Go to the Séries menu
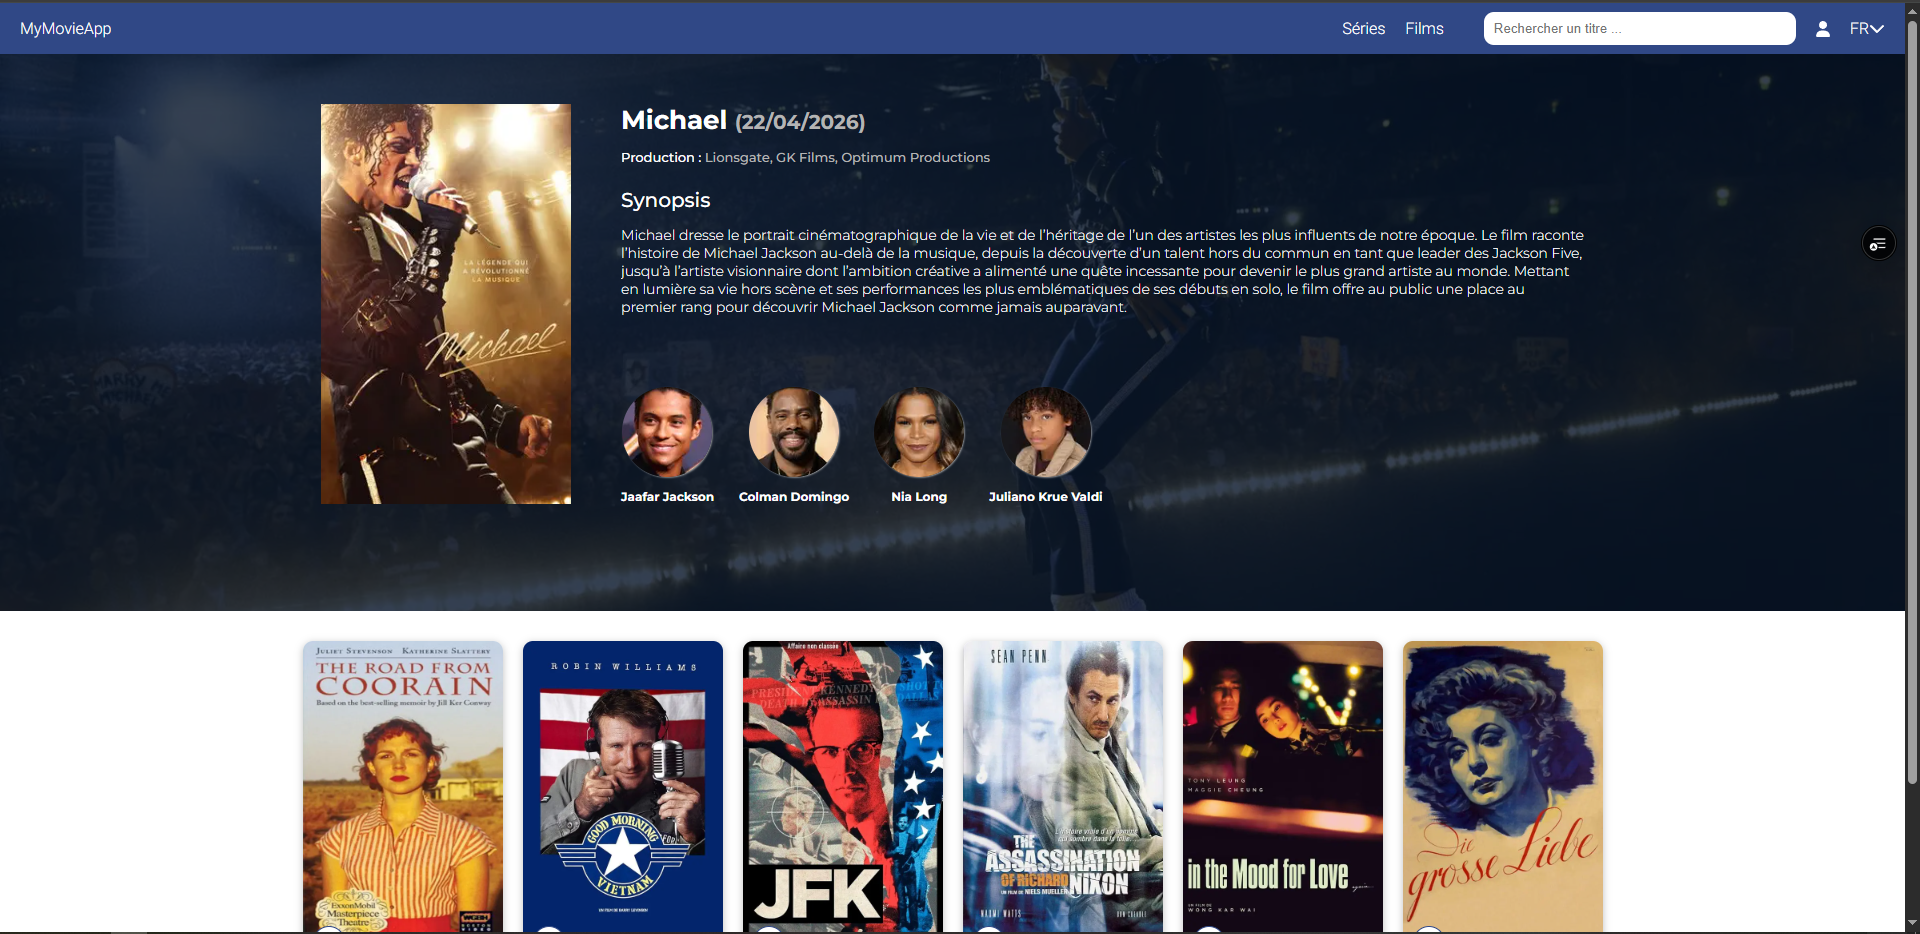1920x934 pixels. point(1363,29)
